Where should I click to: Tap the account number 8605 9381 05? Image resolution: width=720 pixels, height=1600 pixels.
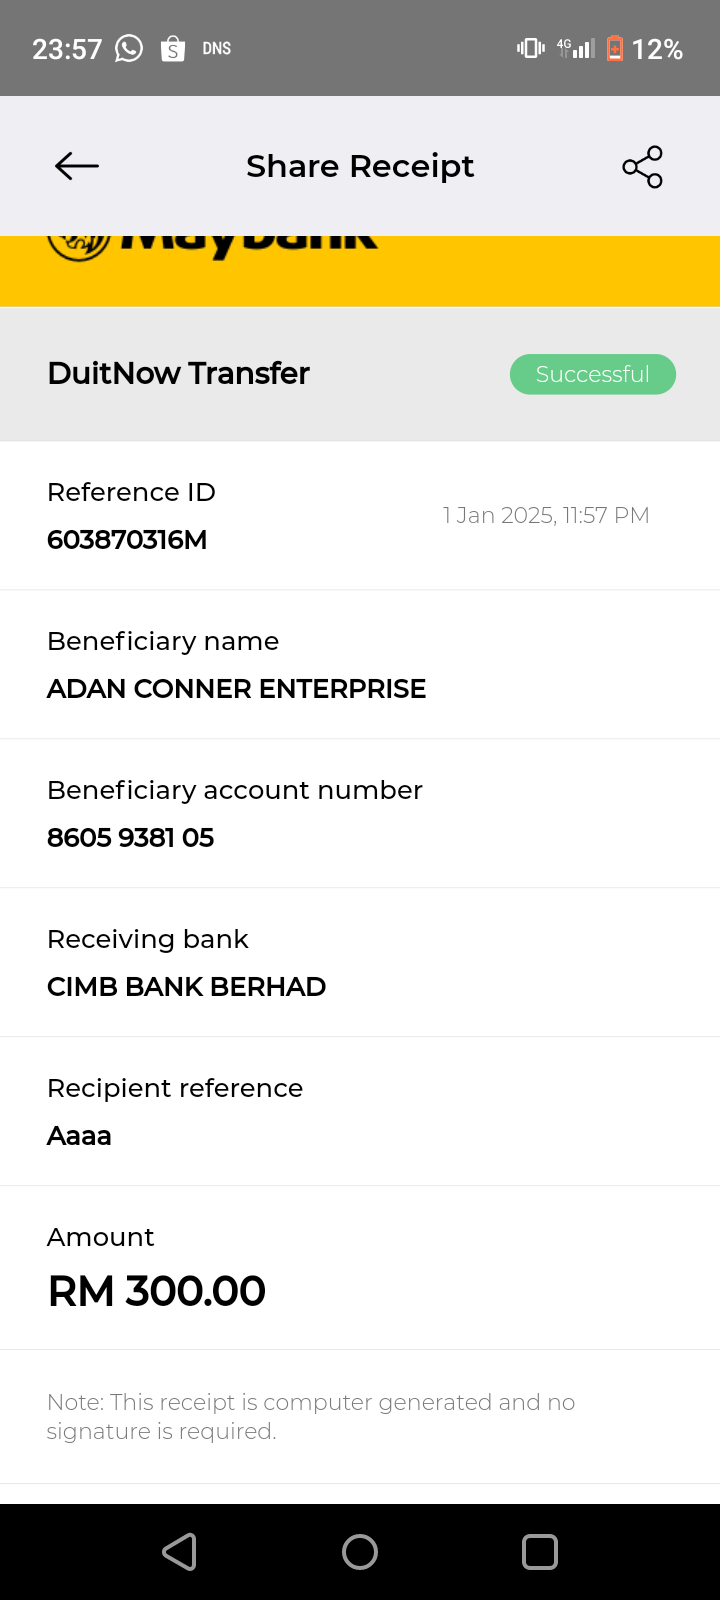click(x=130, y=838)
